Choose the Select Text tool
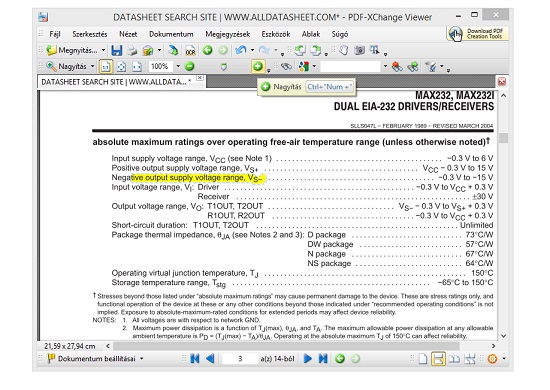The height and width of the screenshot is (390, 550). tap(375, 51)
